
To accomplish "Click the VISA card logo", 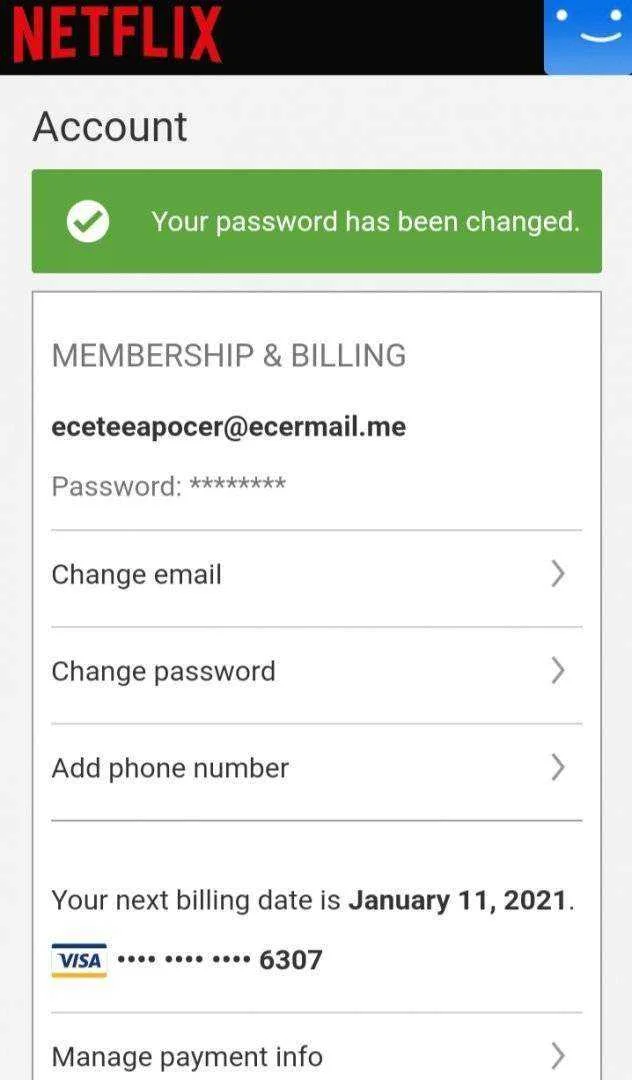I will tap(79, 960).
